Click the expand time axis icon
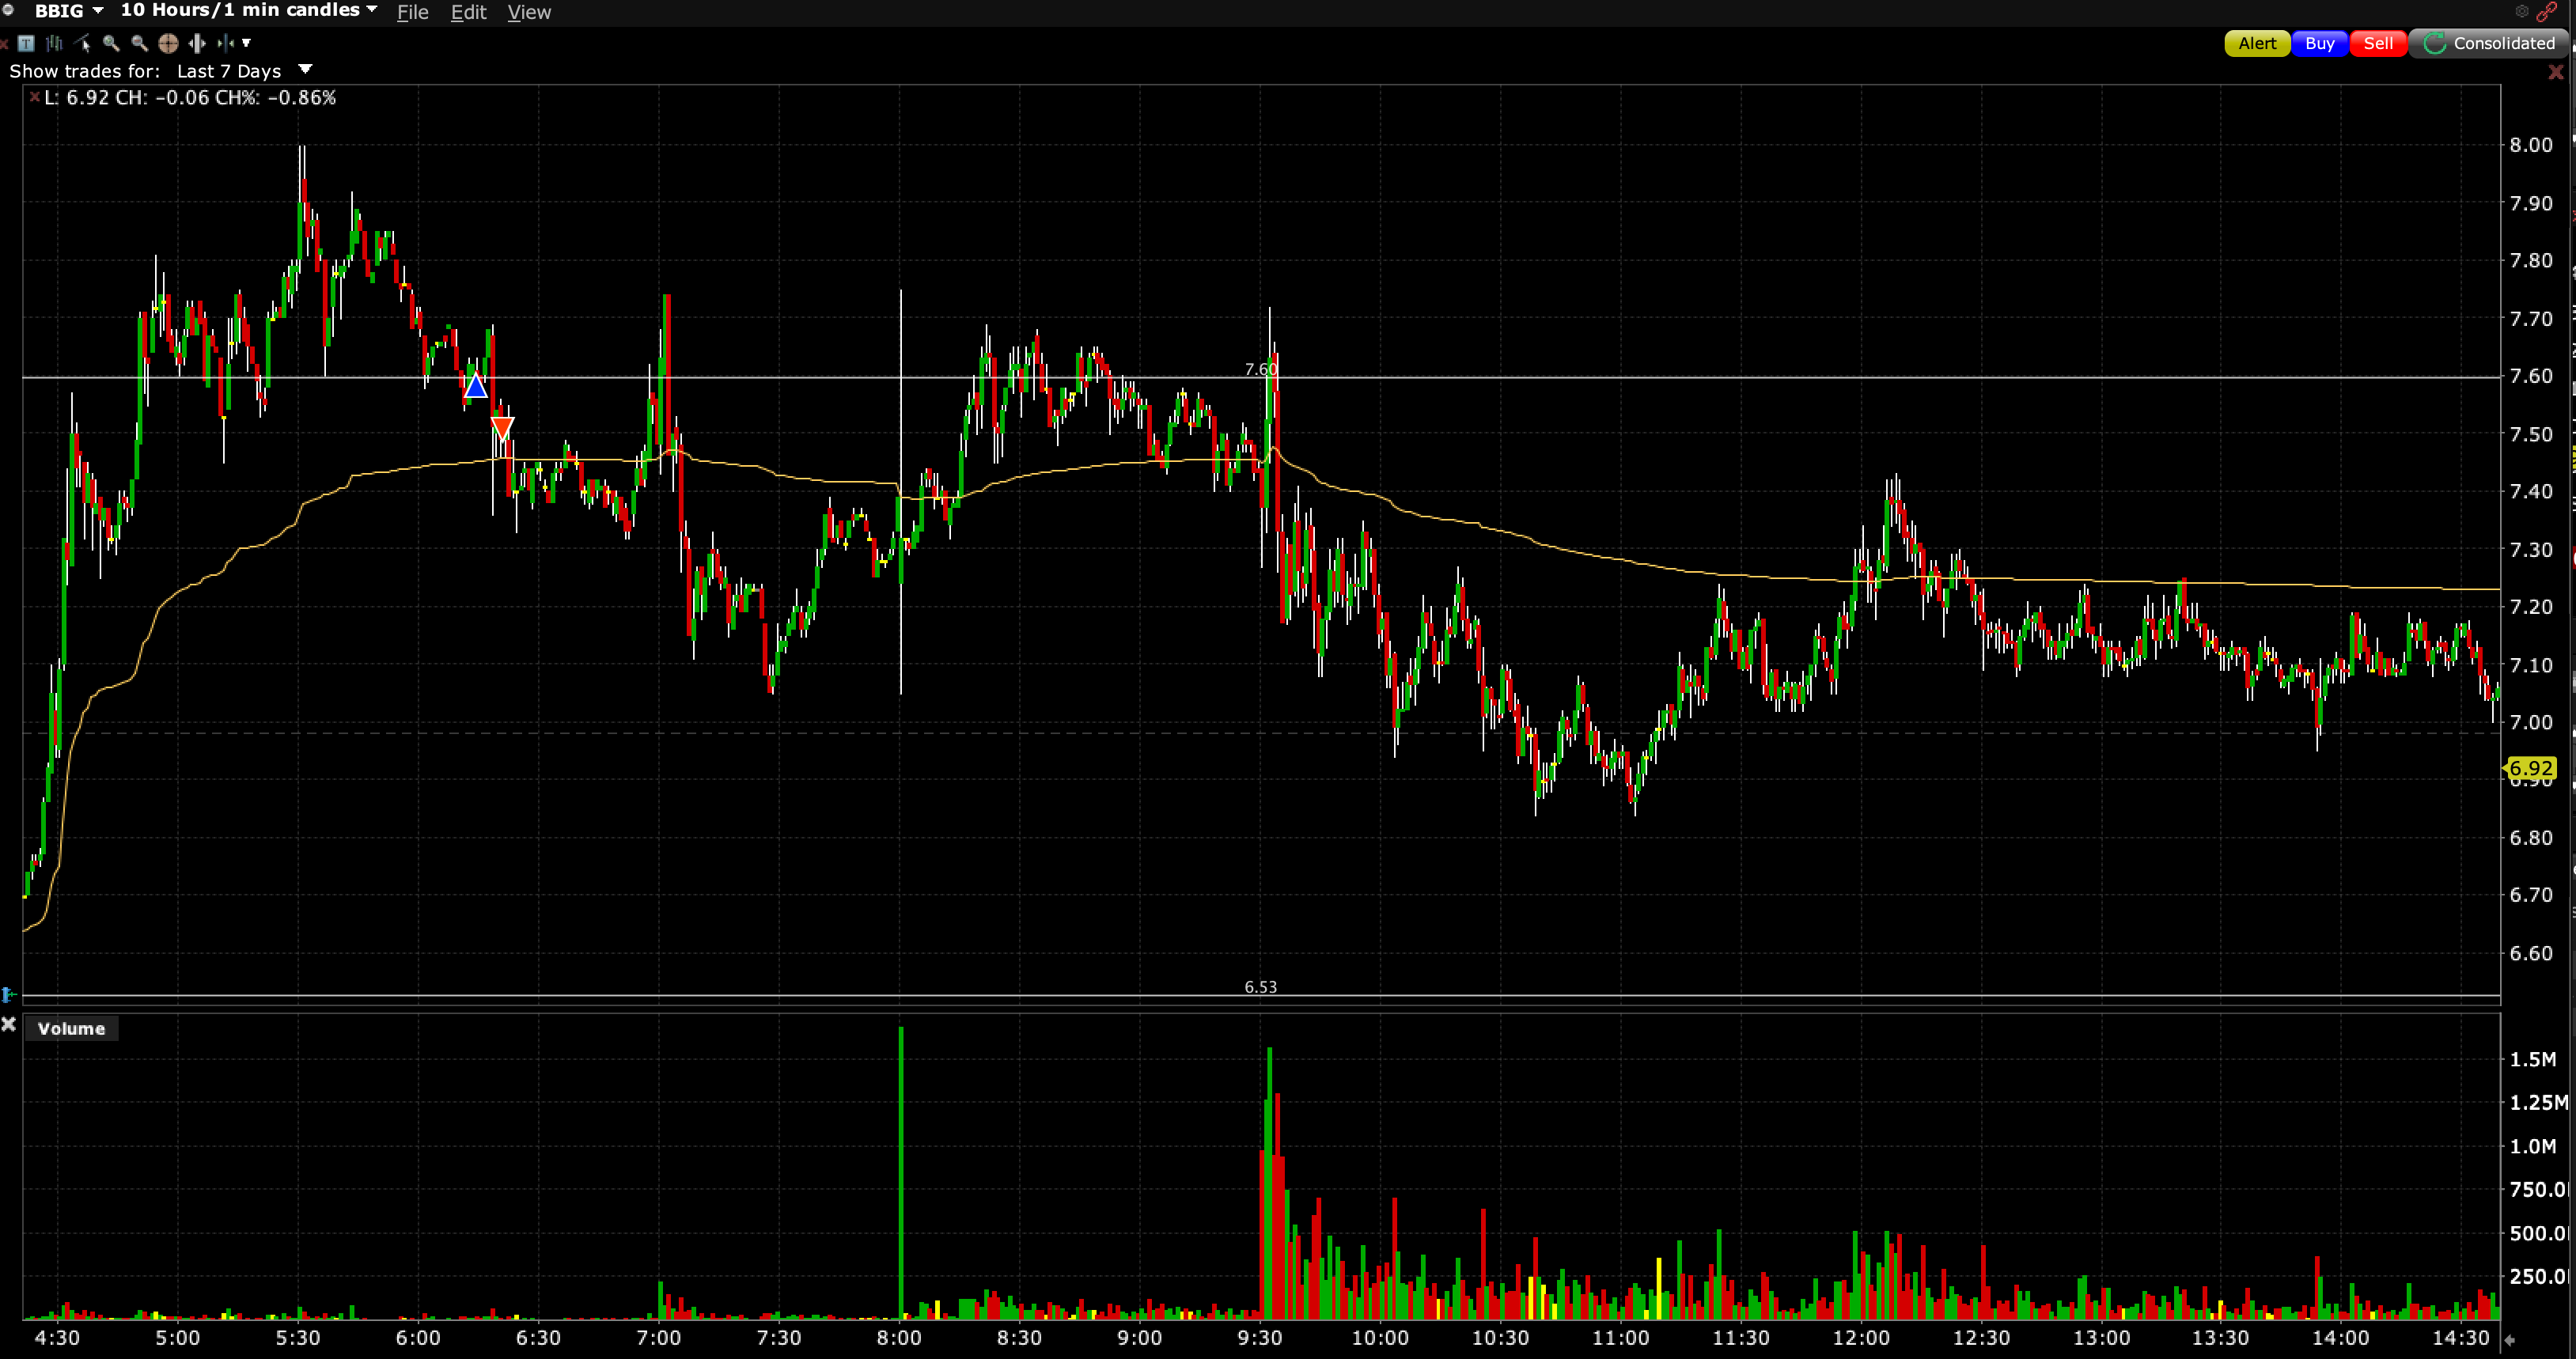Image resolution: width=2576 pixels, height=1359 pixels. [197, 43]
